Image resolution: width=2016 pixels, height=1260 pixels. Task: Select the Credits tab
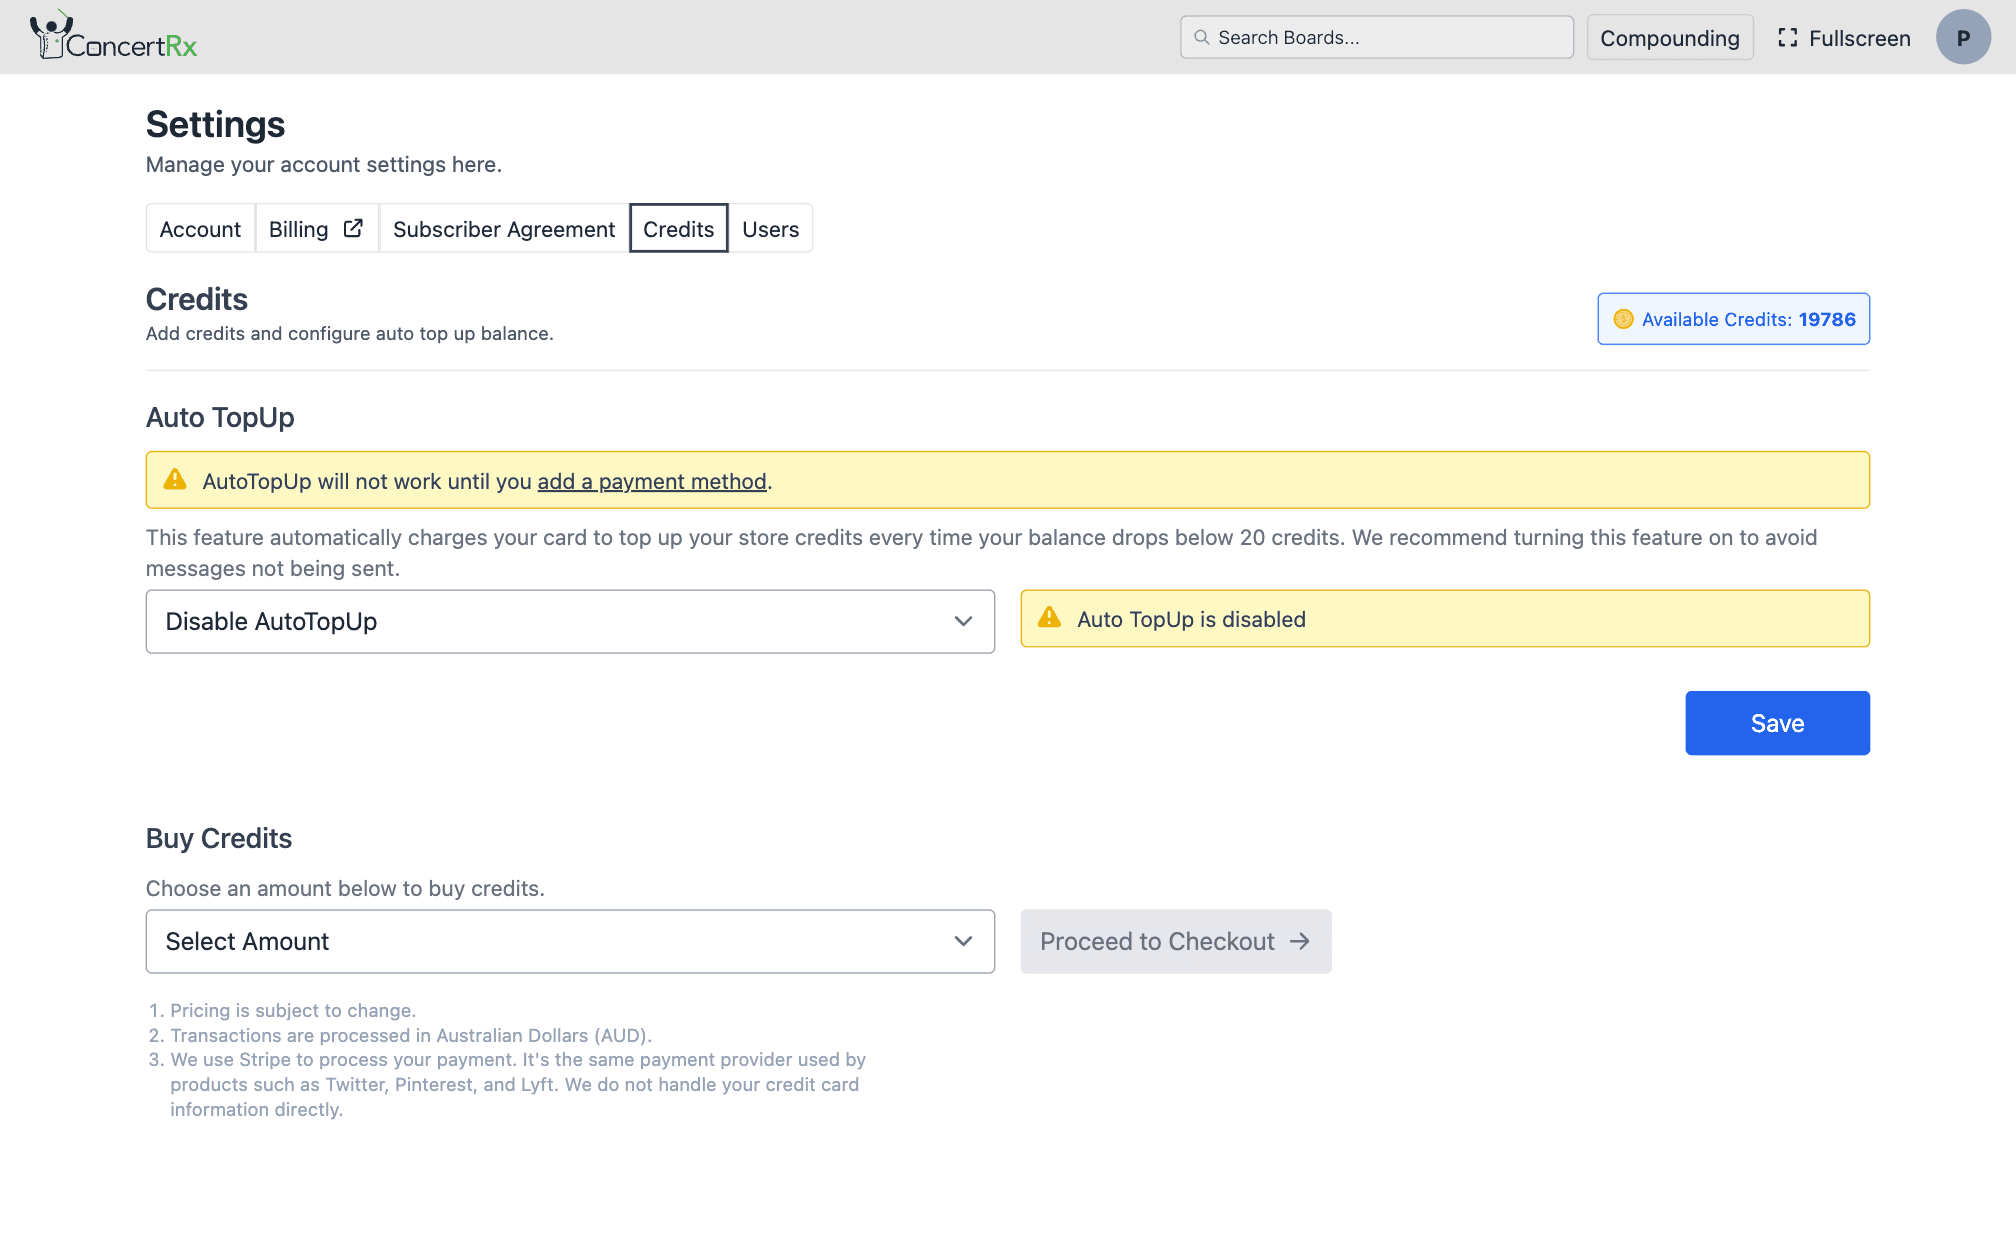tap(678, 229)
